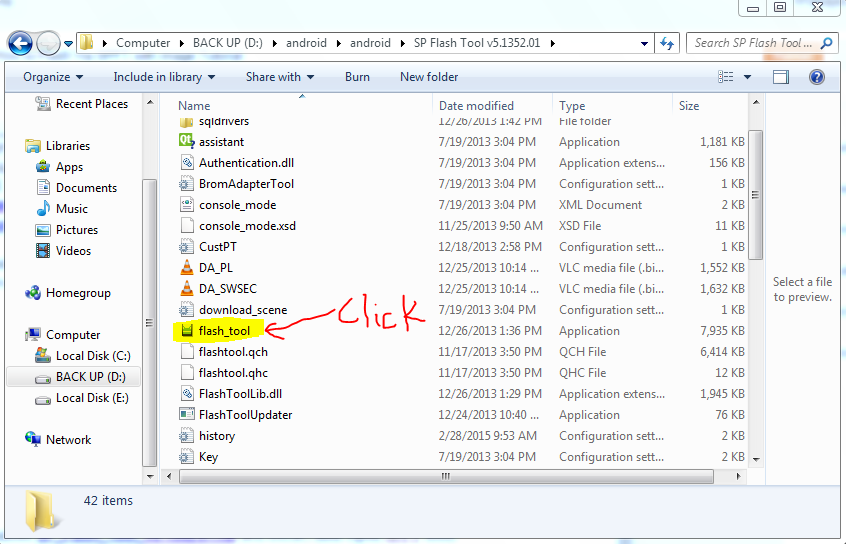Click navigation pane scroll up arrow
846x544 pixels.
pyautogui.click(x=150, y=102)
